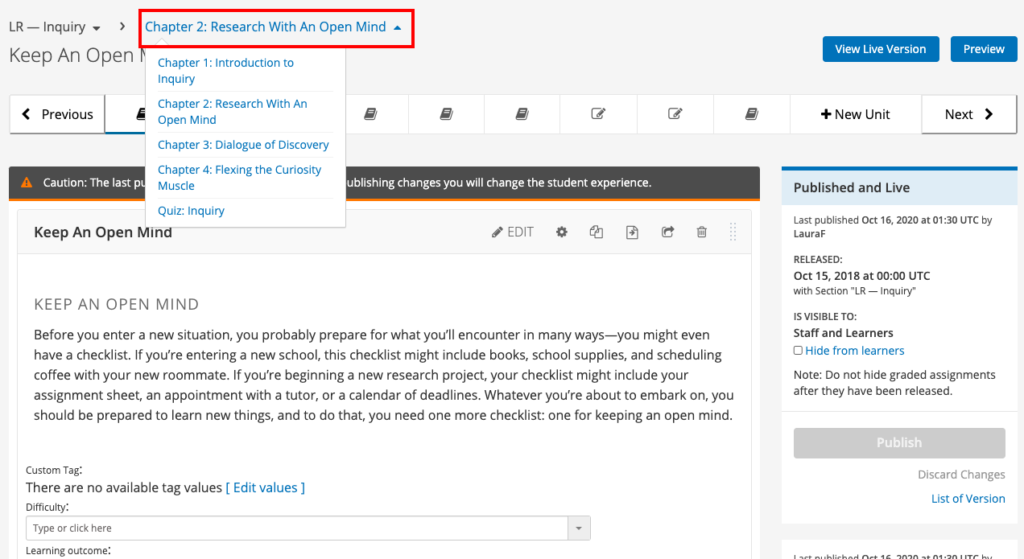Open the second book unit icon in the sequence
Viewport: 1024px width, 559px height.
(446, 114)
